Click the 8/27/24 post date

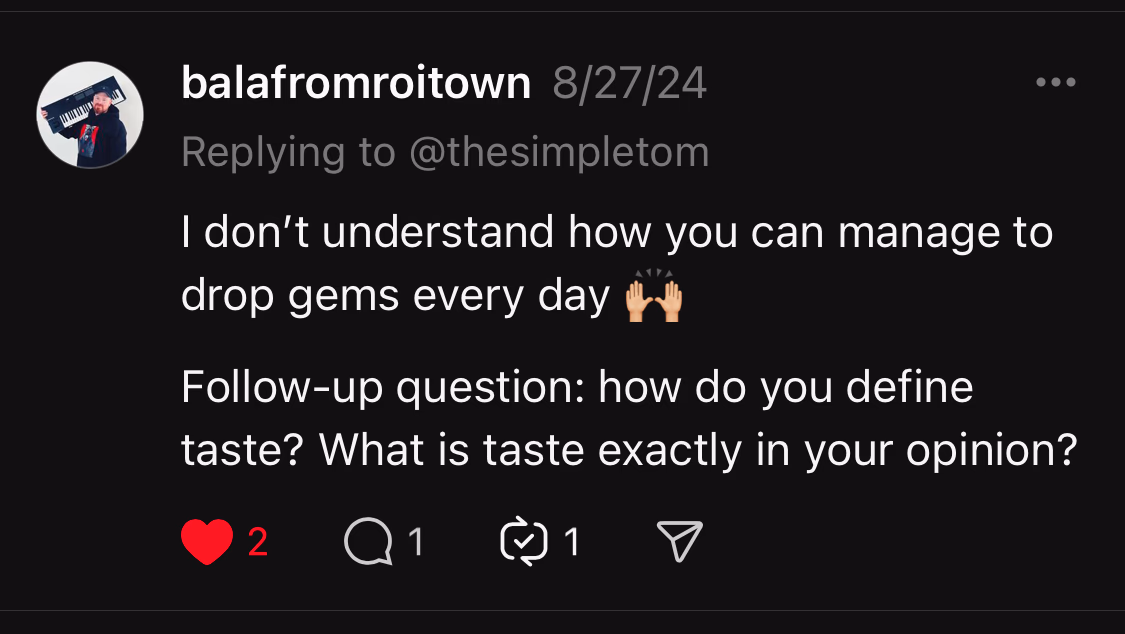click(629, 84)
